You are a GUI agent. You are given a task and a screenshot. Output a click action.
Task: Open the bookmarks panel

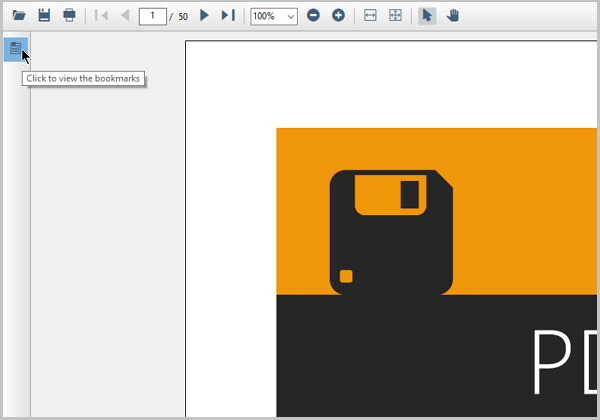pos(16,49)
